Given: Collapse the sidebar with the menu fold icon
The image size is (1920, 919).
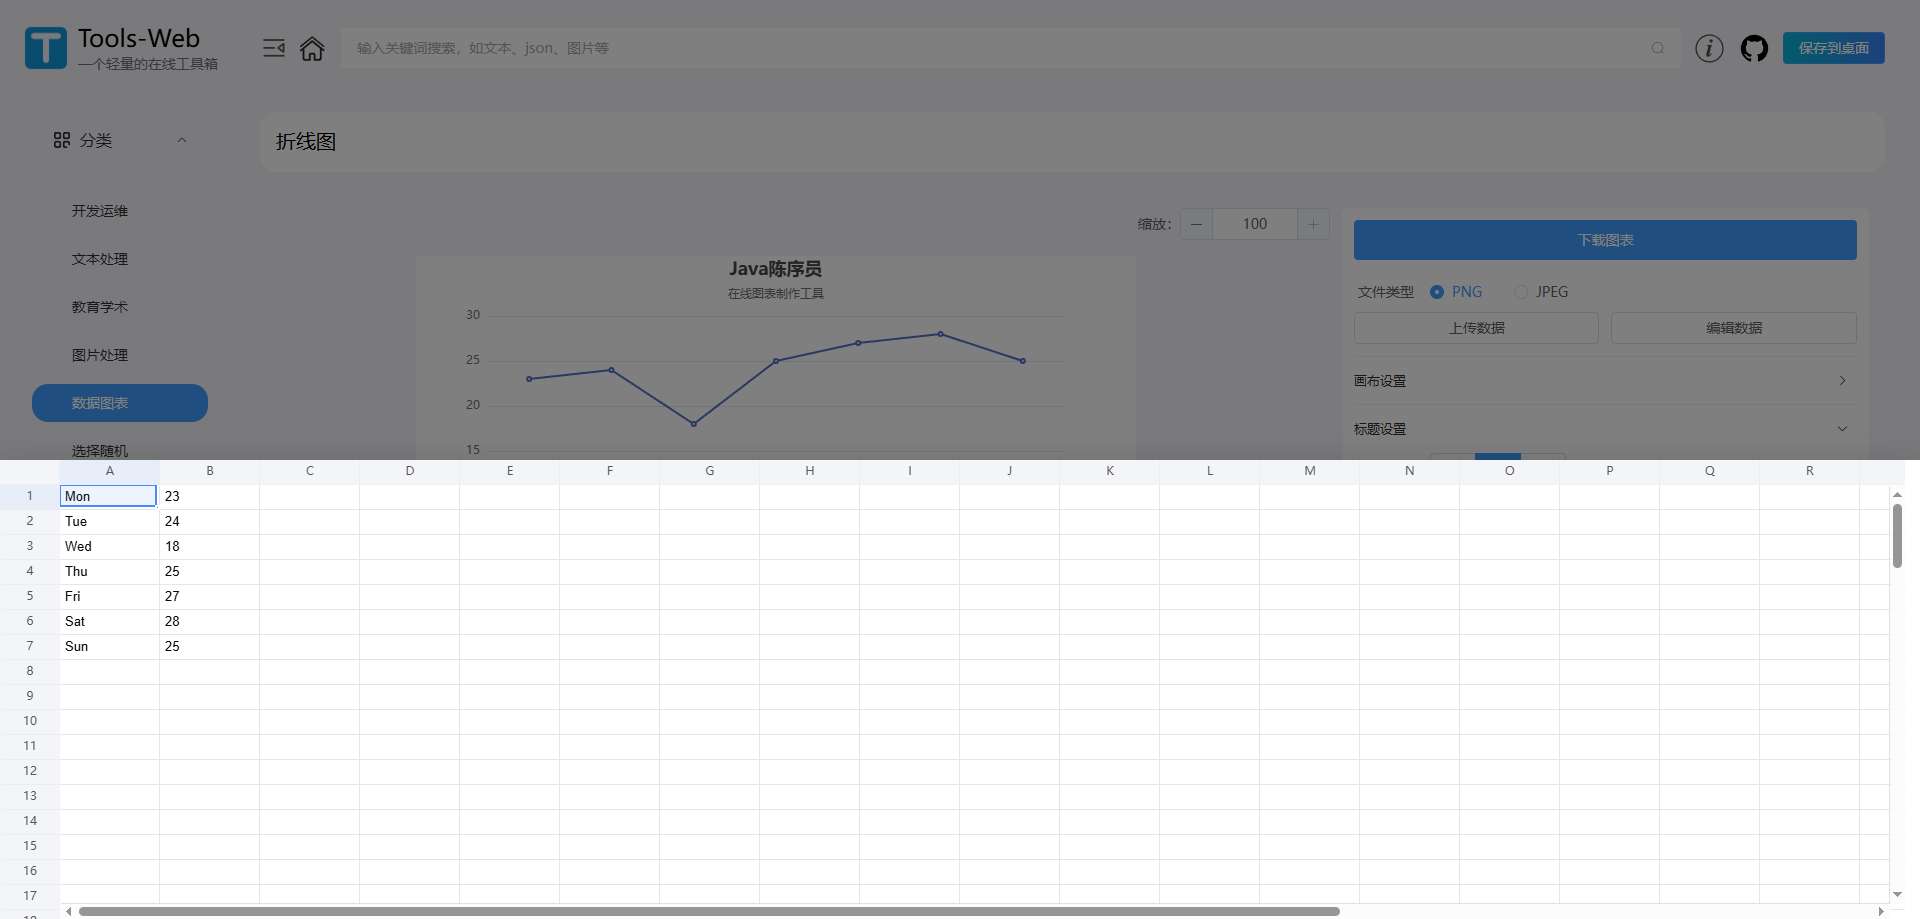Looking at the screenshot, I should [273, 48].
